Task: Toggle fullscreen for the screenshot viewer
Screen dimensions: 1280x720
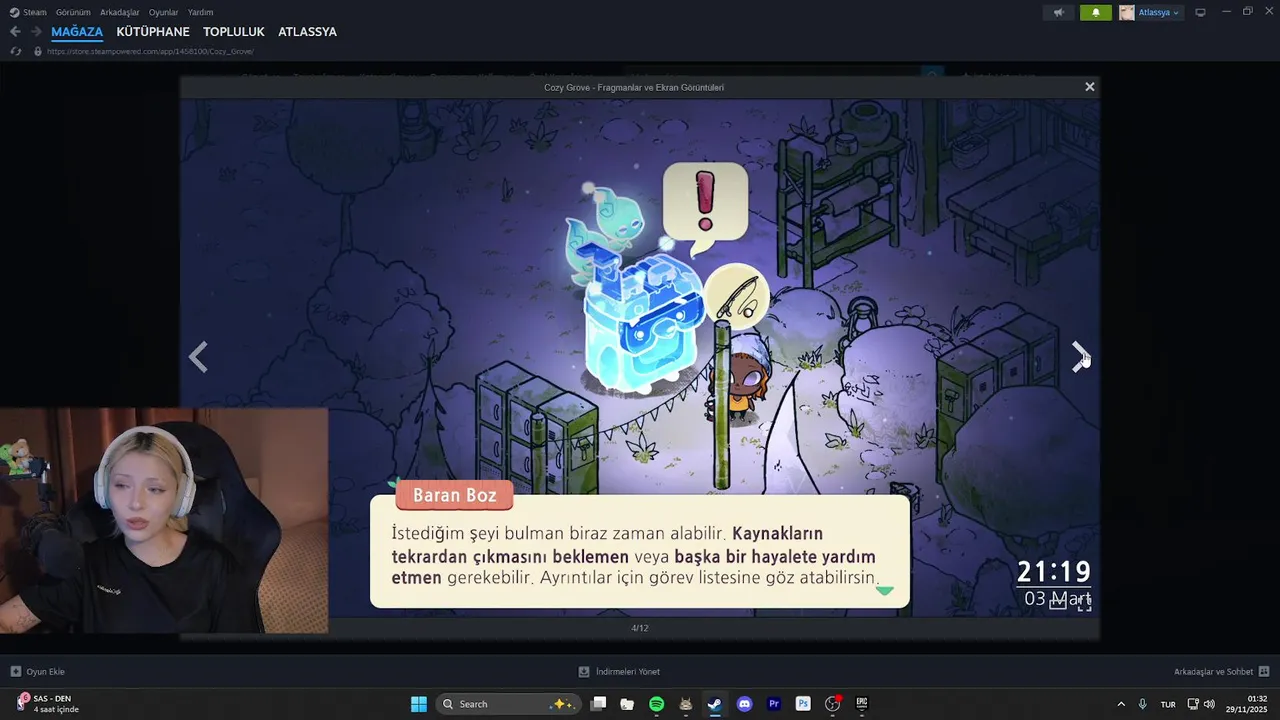Action: pyautogui.click(x=1084, y=604)
